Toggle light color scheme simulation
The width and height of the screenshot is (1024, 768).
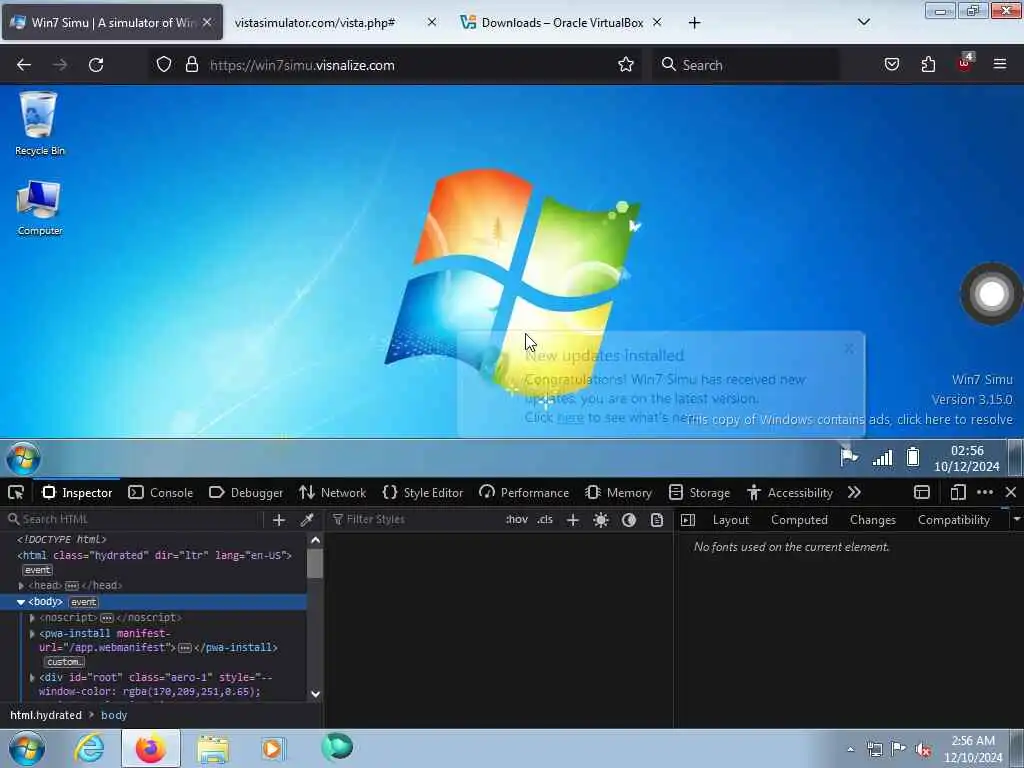coord(601,520)
